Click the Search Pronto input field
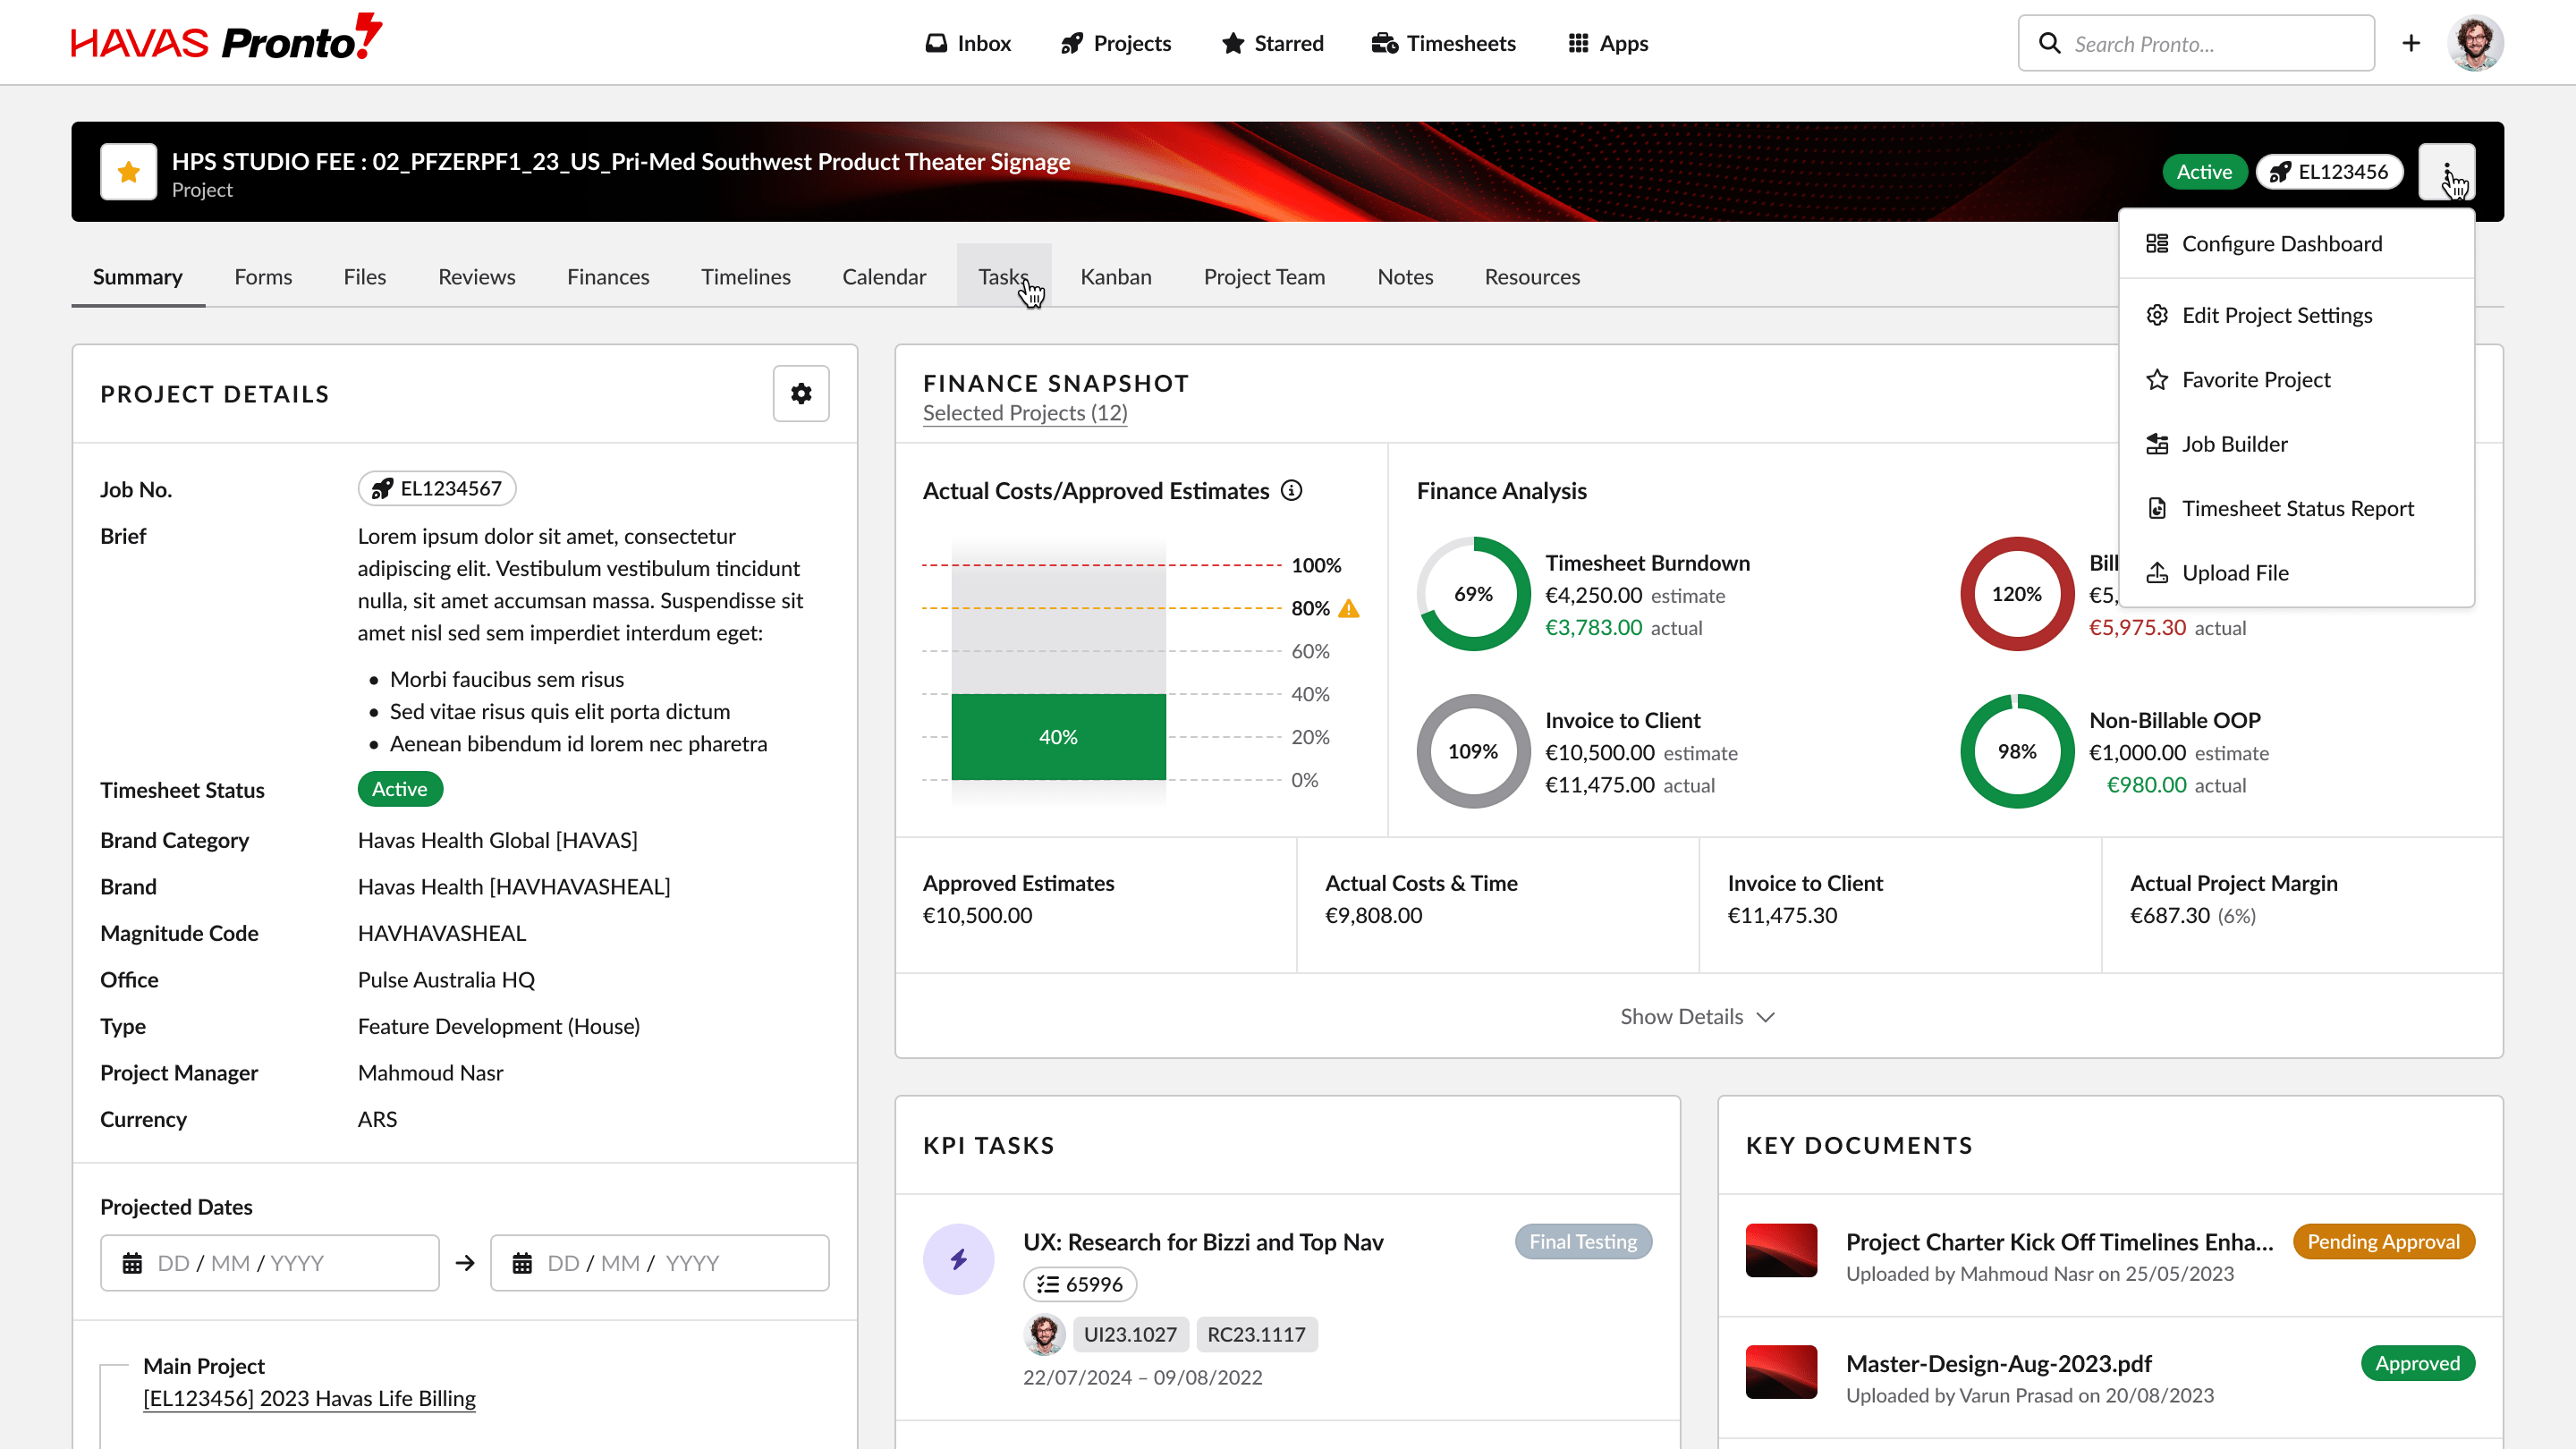The height and width of the screenshot is (1449, 2576). [x=2196, y=43]
